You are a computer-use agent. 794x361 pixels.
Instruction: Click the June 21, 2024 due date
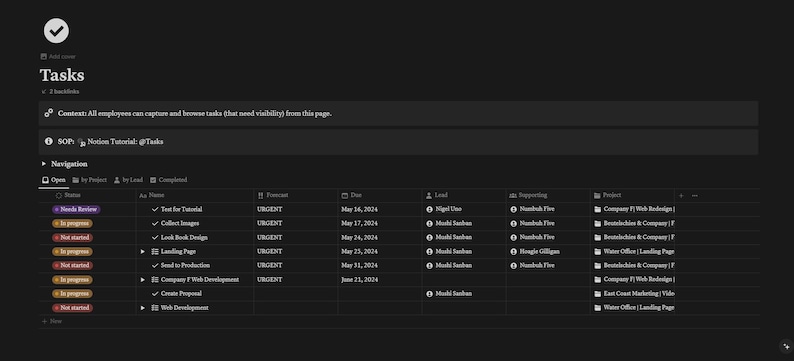360,279
